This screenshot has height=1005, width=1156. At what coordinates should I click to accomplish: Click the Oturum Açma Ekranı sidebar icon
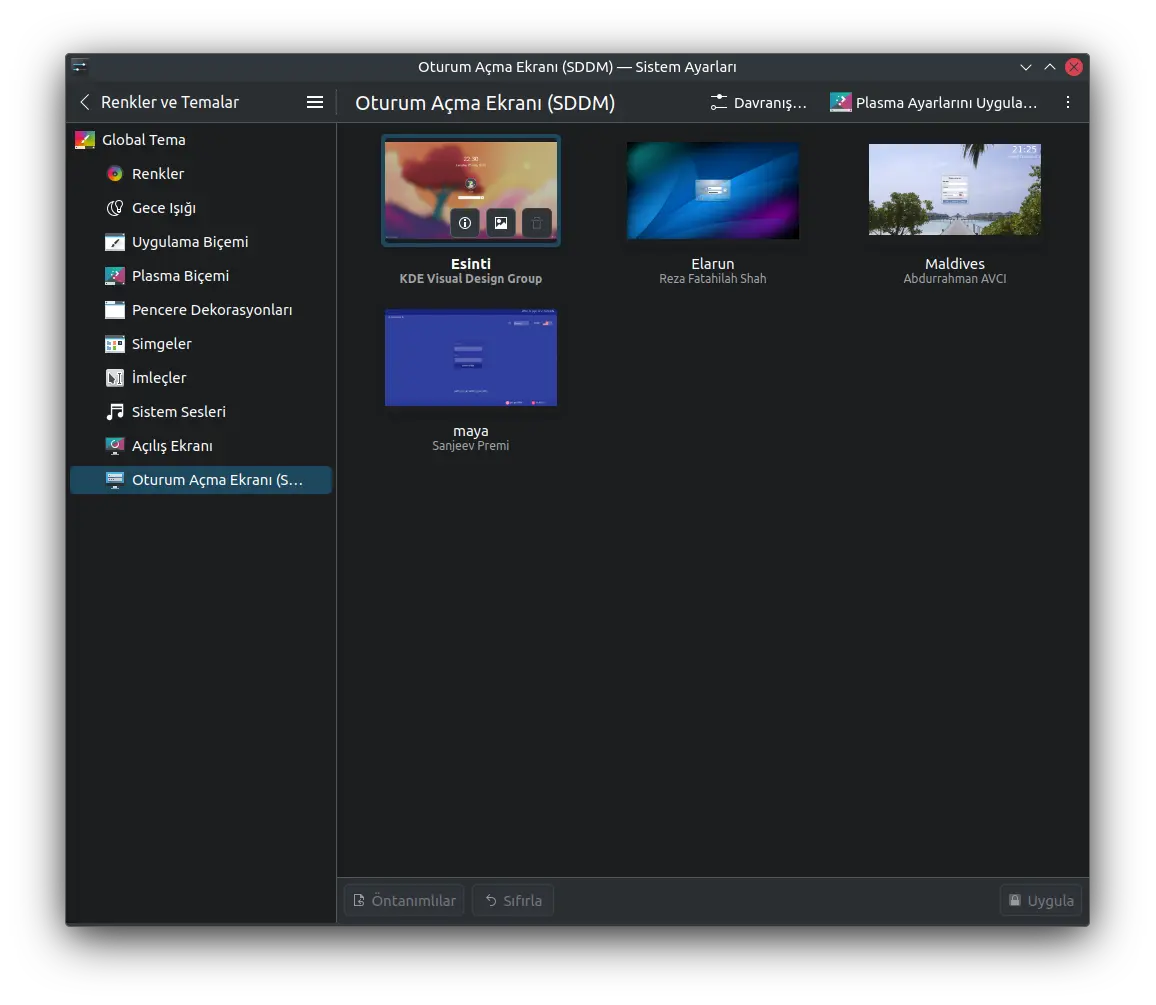point(114,479)
